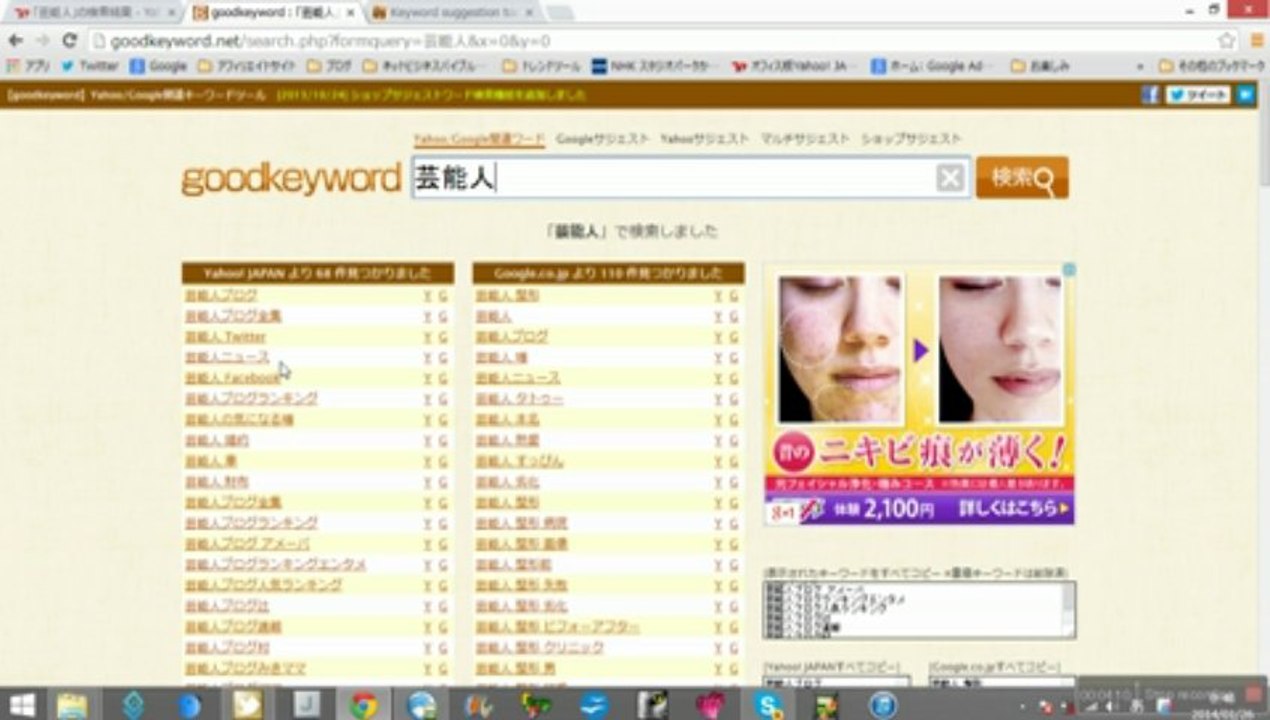Open Skype from the taskbar

pyautogui.click(x=769, y=705)
